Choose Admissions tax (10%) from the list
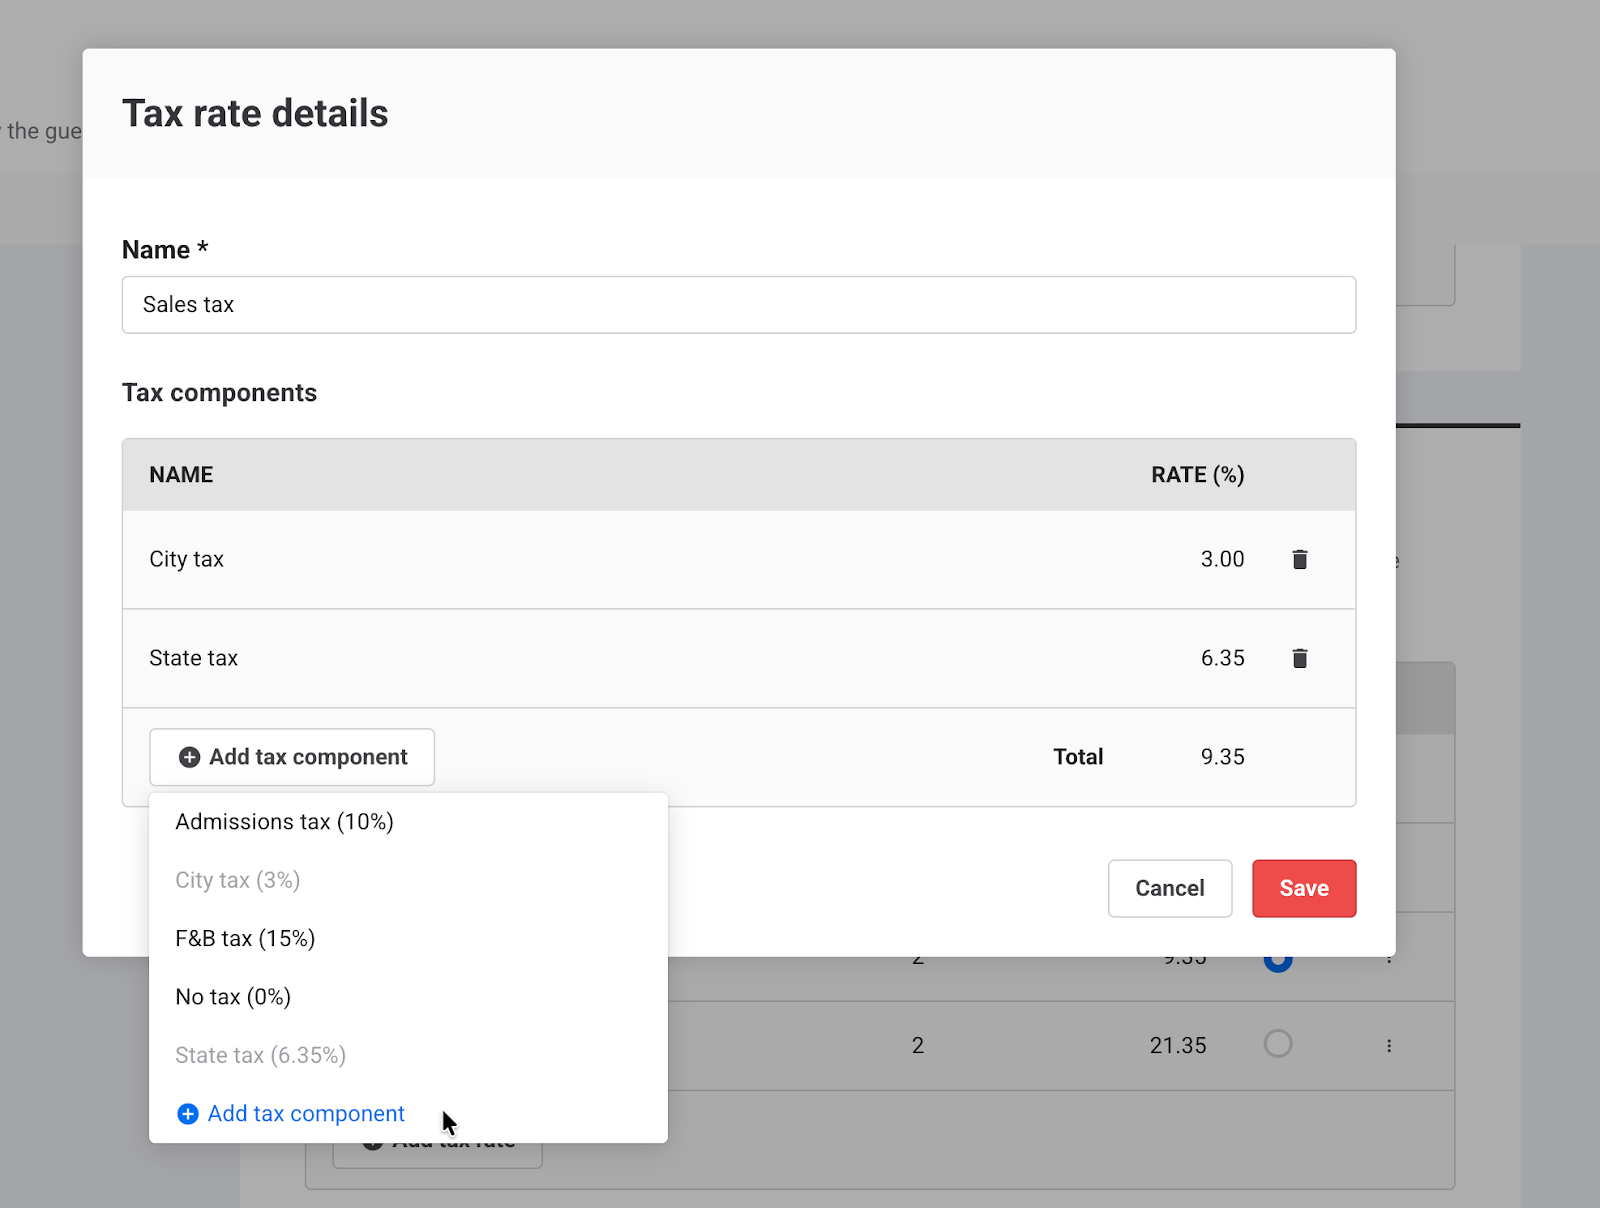 [x=284, y=822]
